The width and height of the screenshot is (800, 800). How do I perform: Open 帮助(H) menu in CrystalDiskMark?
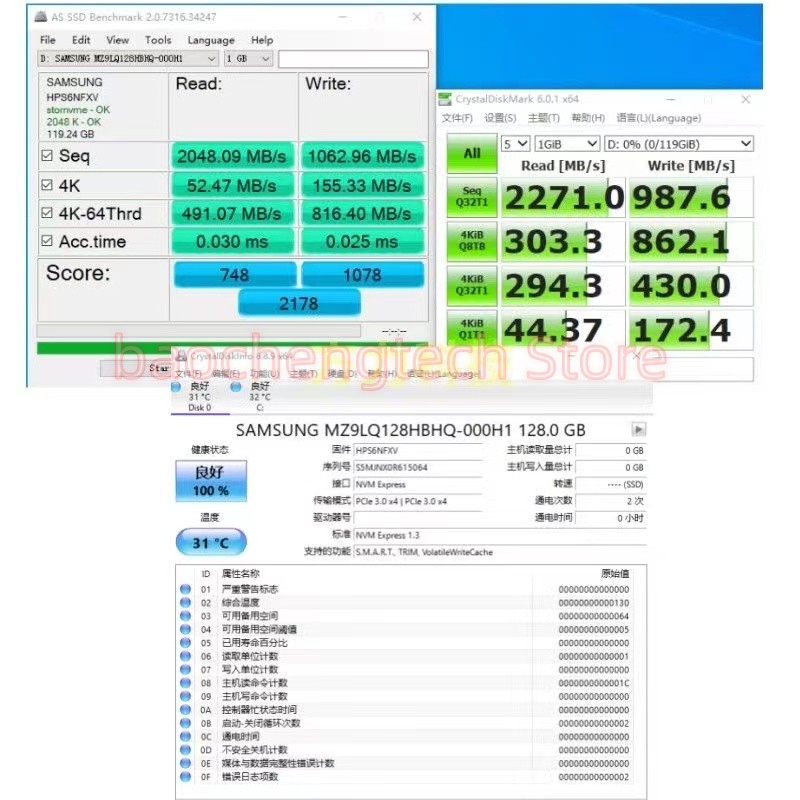point(588,118)
